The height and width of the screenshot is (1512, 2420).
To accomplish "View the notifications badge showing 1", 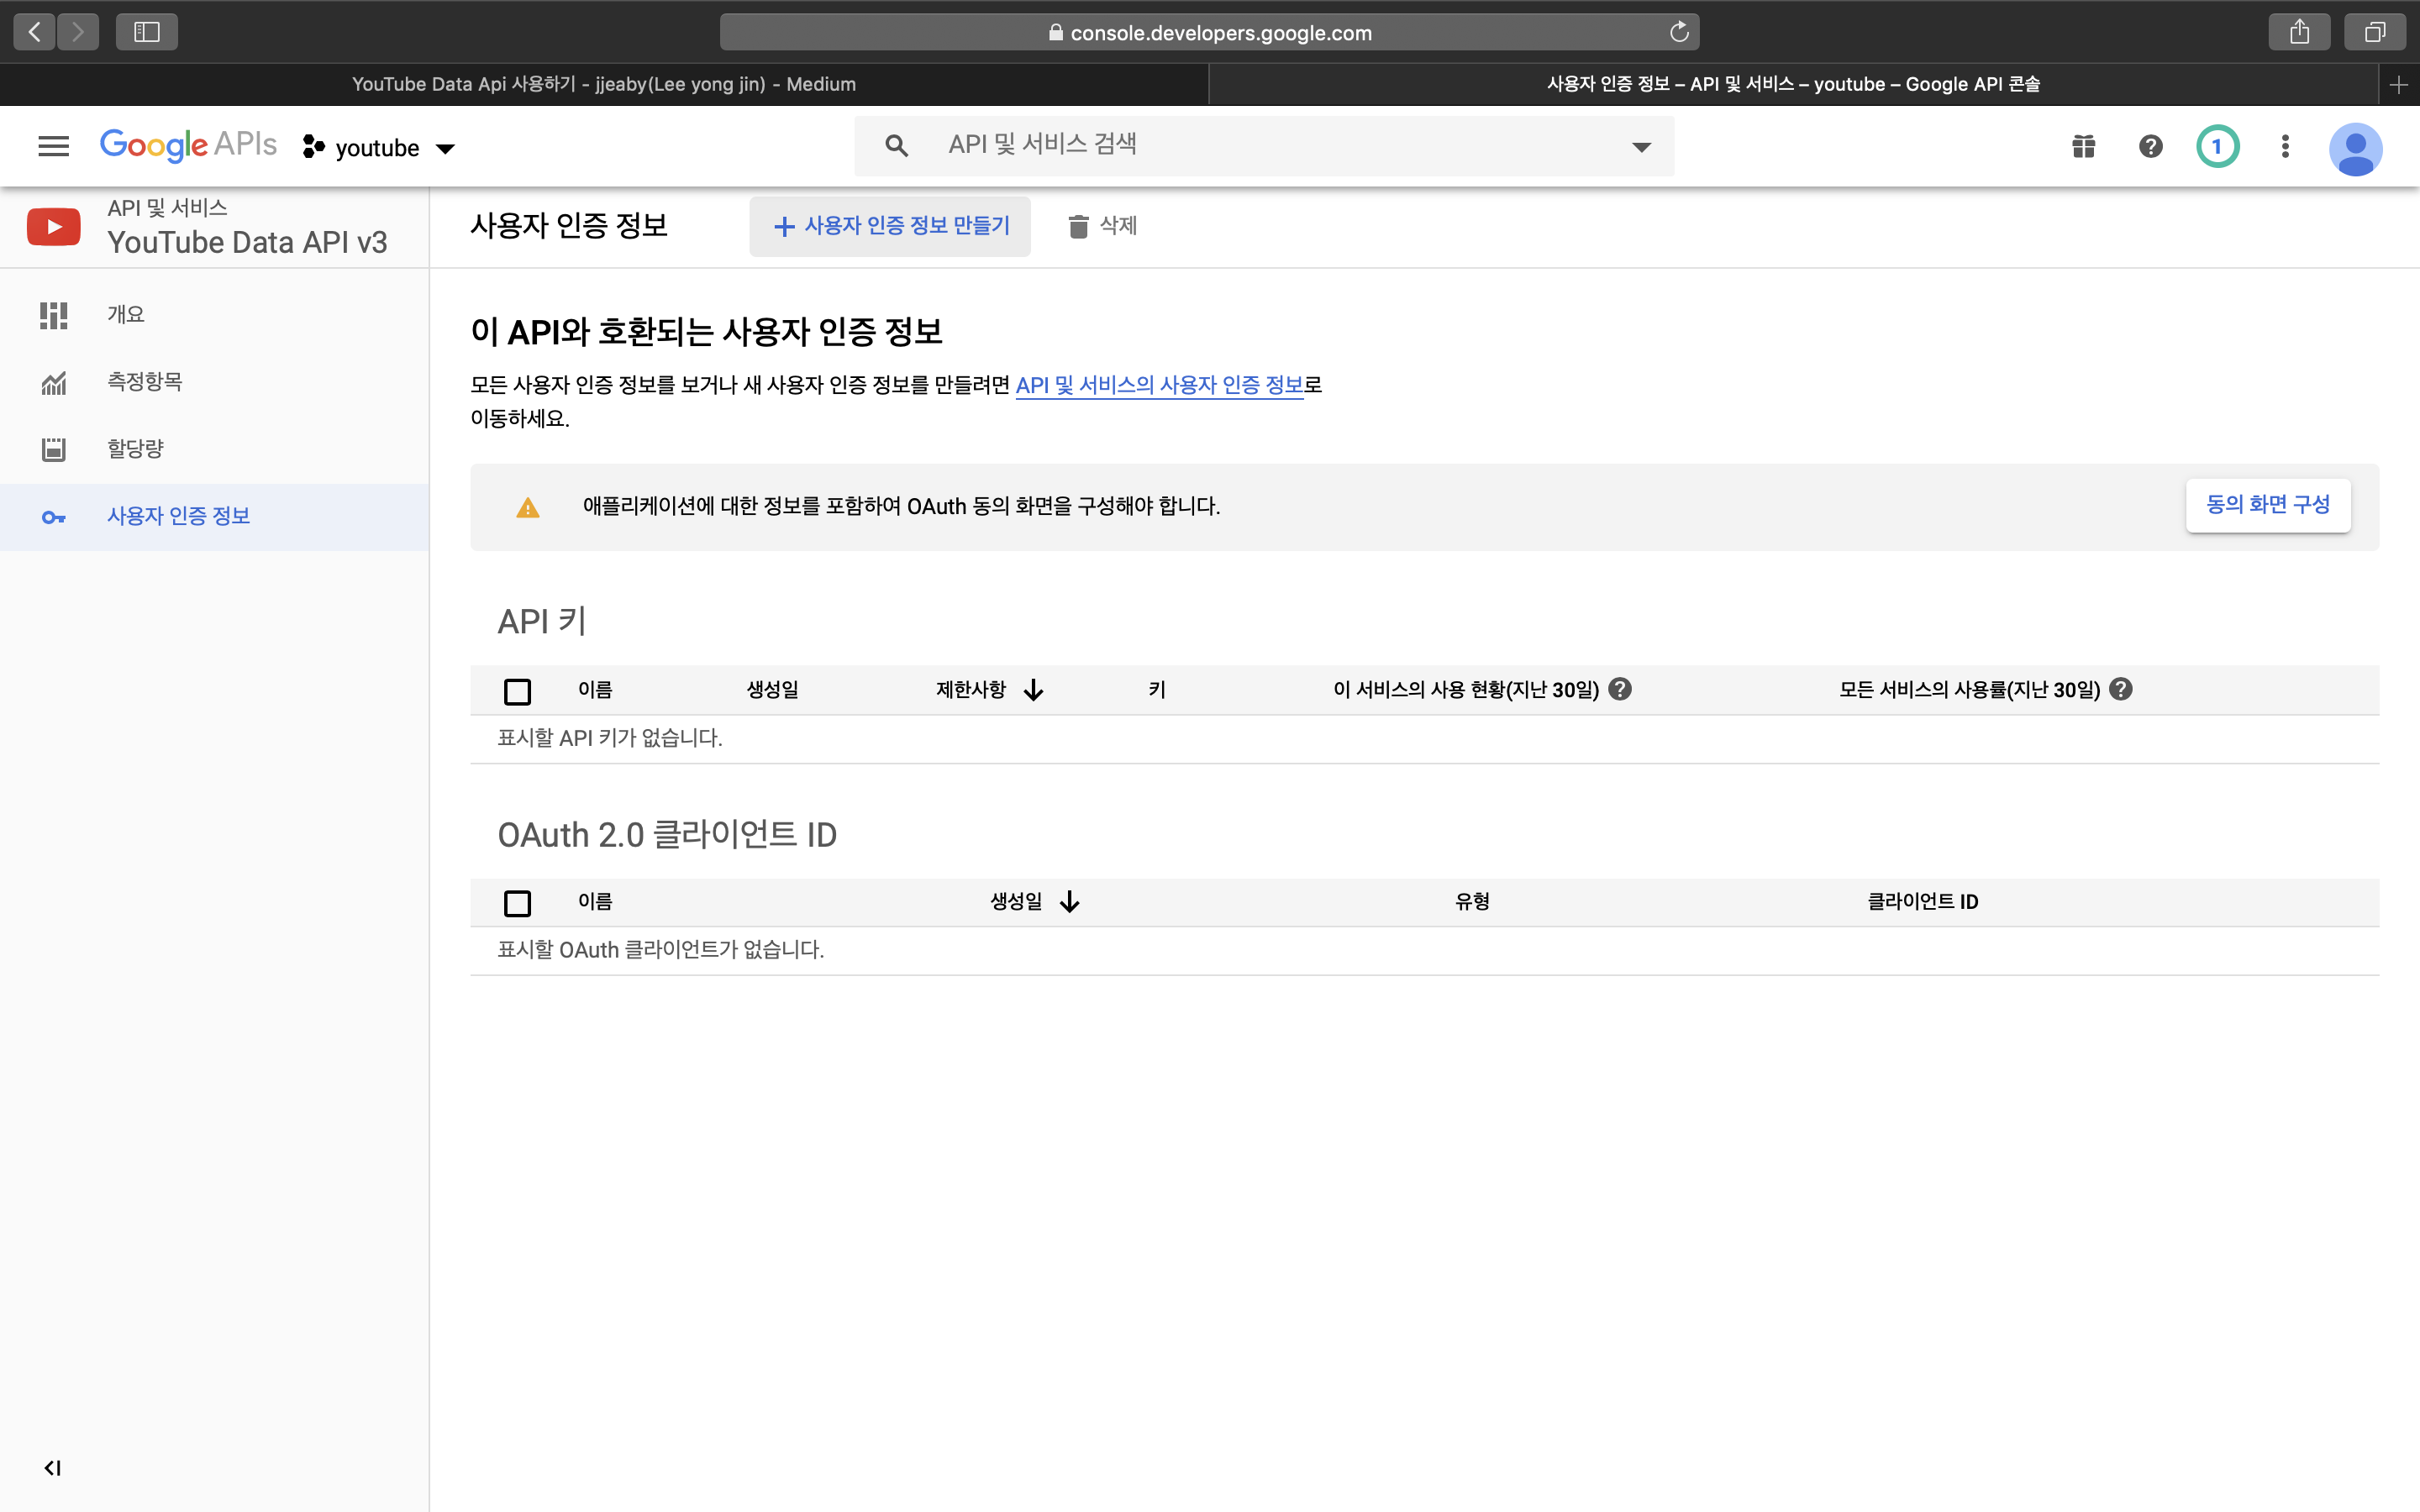I will (2217, 147).
